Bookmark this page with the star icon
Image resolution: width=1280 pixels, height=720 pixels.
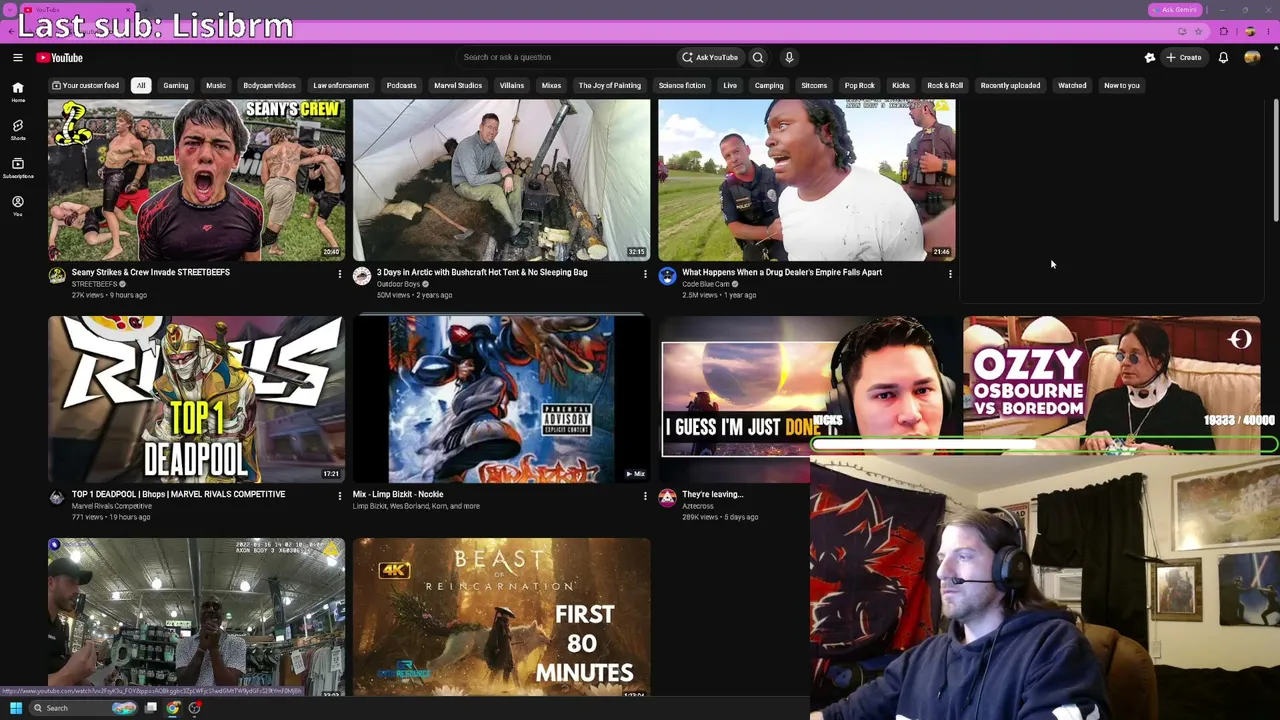click(1198, 31)
